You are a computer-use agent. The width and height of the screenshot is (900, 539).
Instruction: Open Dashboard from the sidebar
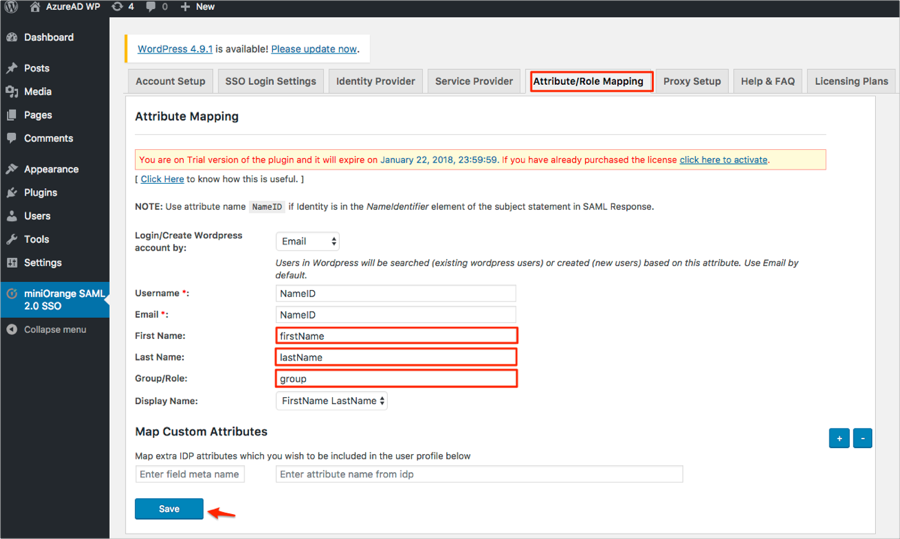(x=48, y=38)
